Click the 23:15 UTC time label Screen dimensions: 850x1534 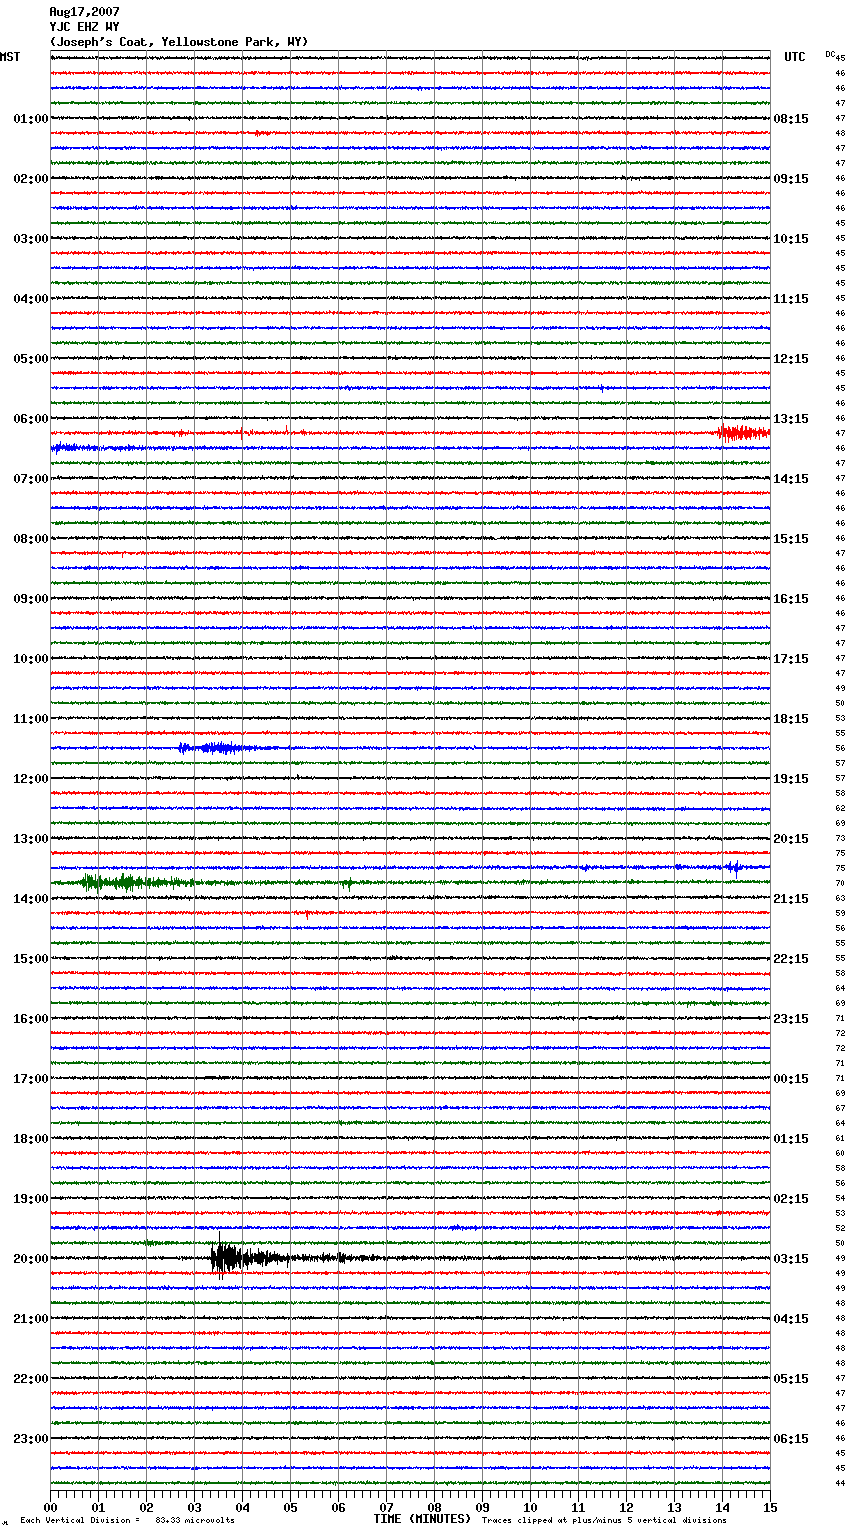tap(791, 1019)
